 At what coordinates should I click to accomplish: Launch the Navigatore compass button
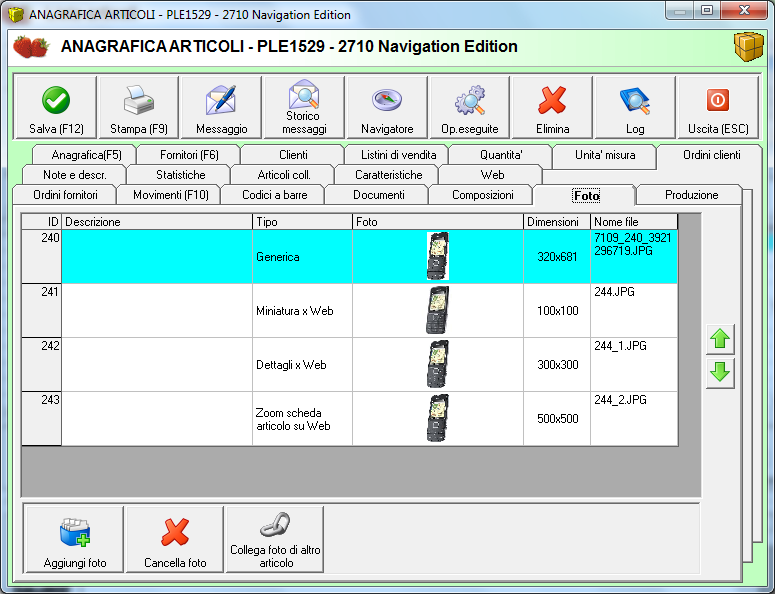[387, 107]
